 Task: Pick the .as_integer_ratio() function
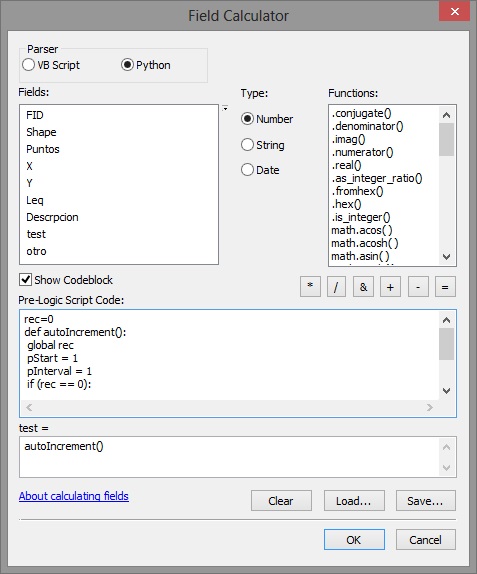377,178
